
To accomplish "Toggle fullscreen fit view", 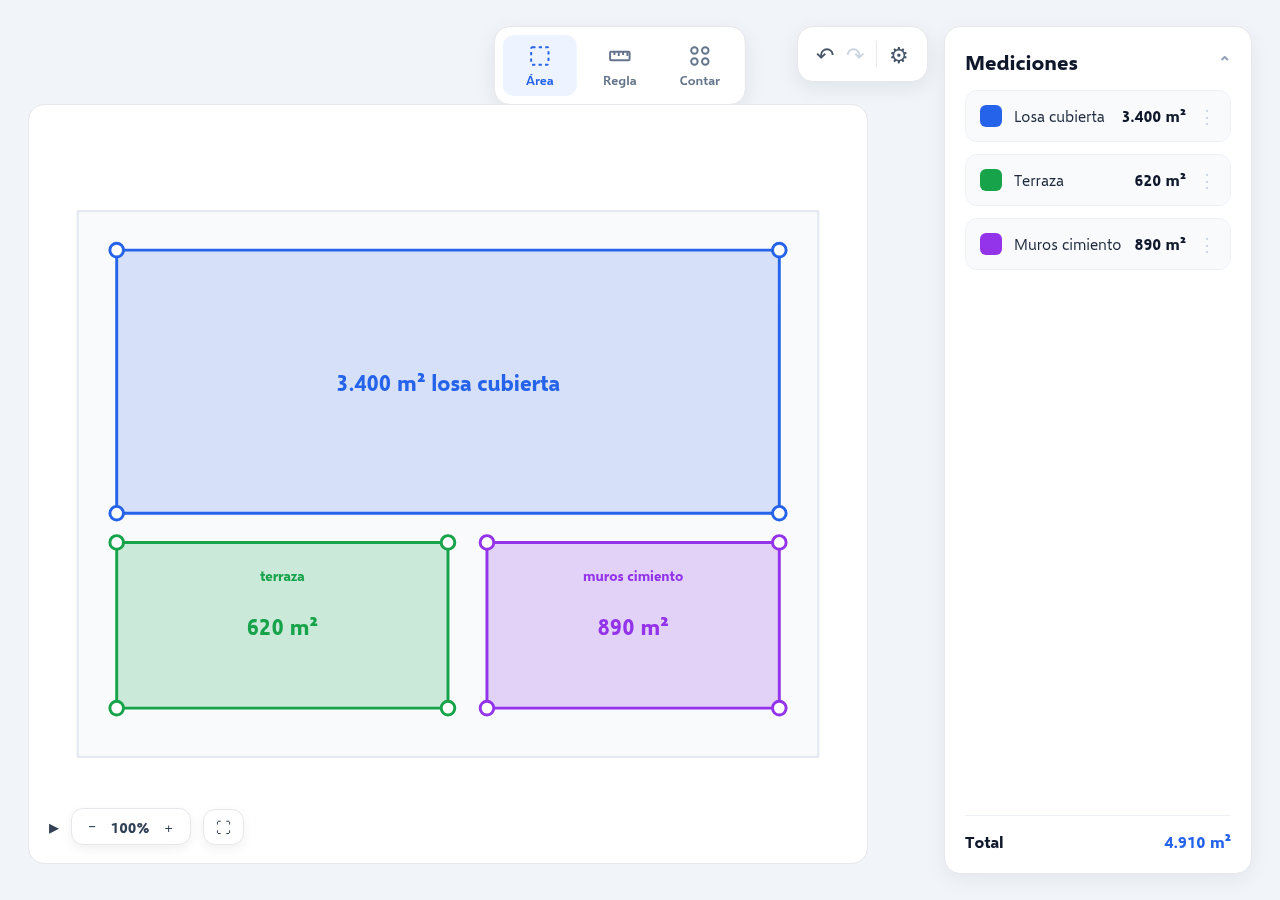I will [x=223, y=827].
